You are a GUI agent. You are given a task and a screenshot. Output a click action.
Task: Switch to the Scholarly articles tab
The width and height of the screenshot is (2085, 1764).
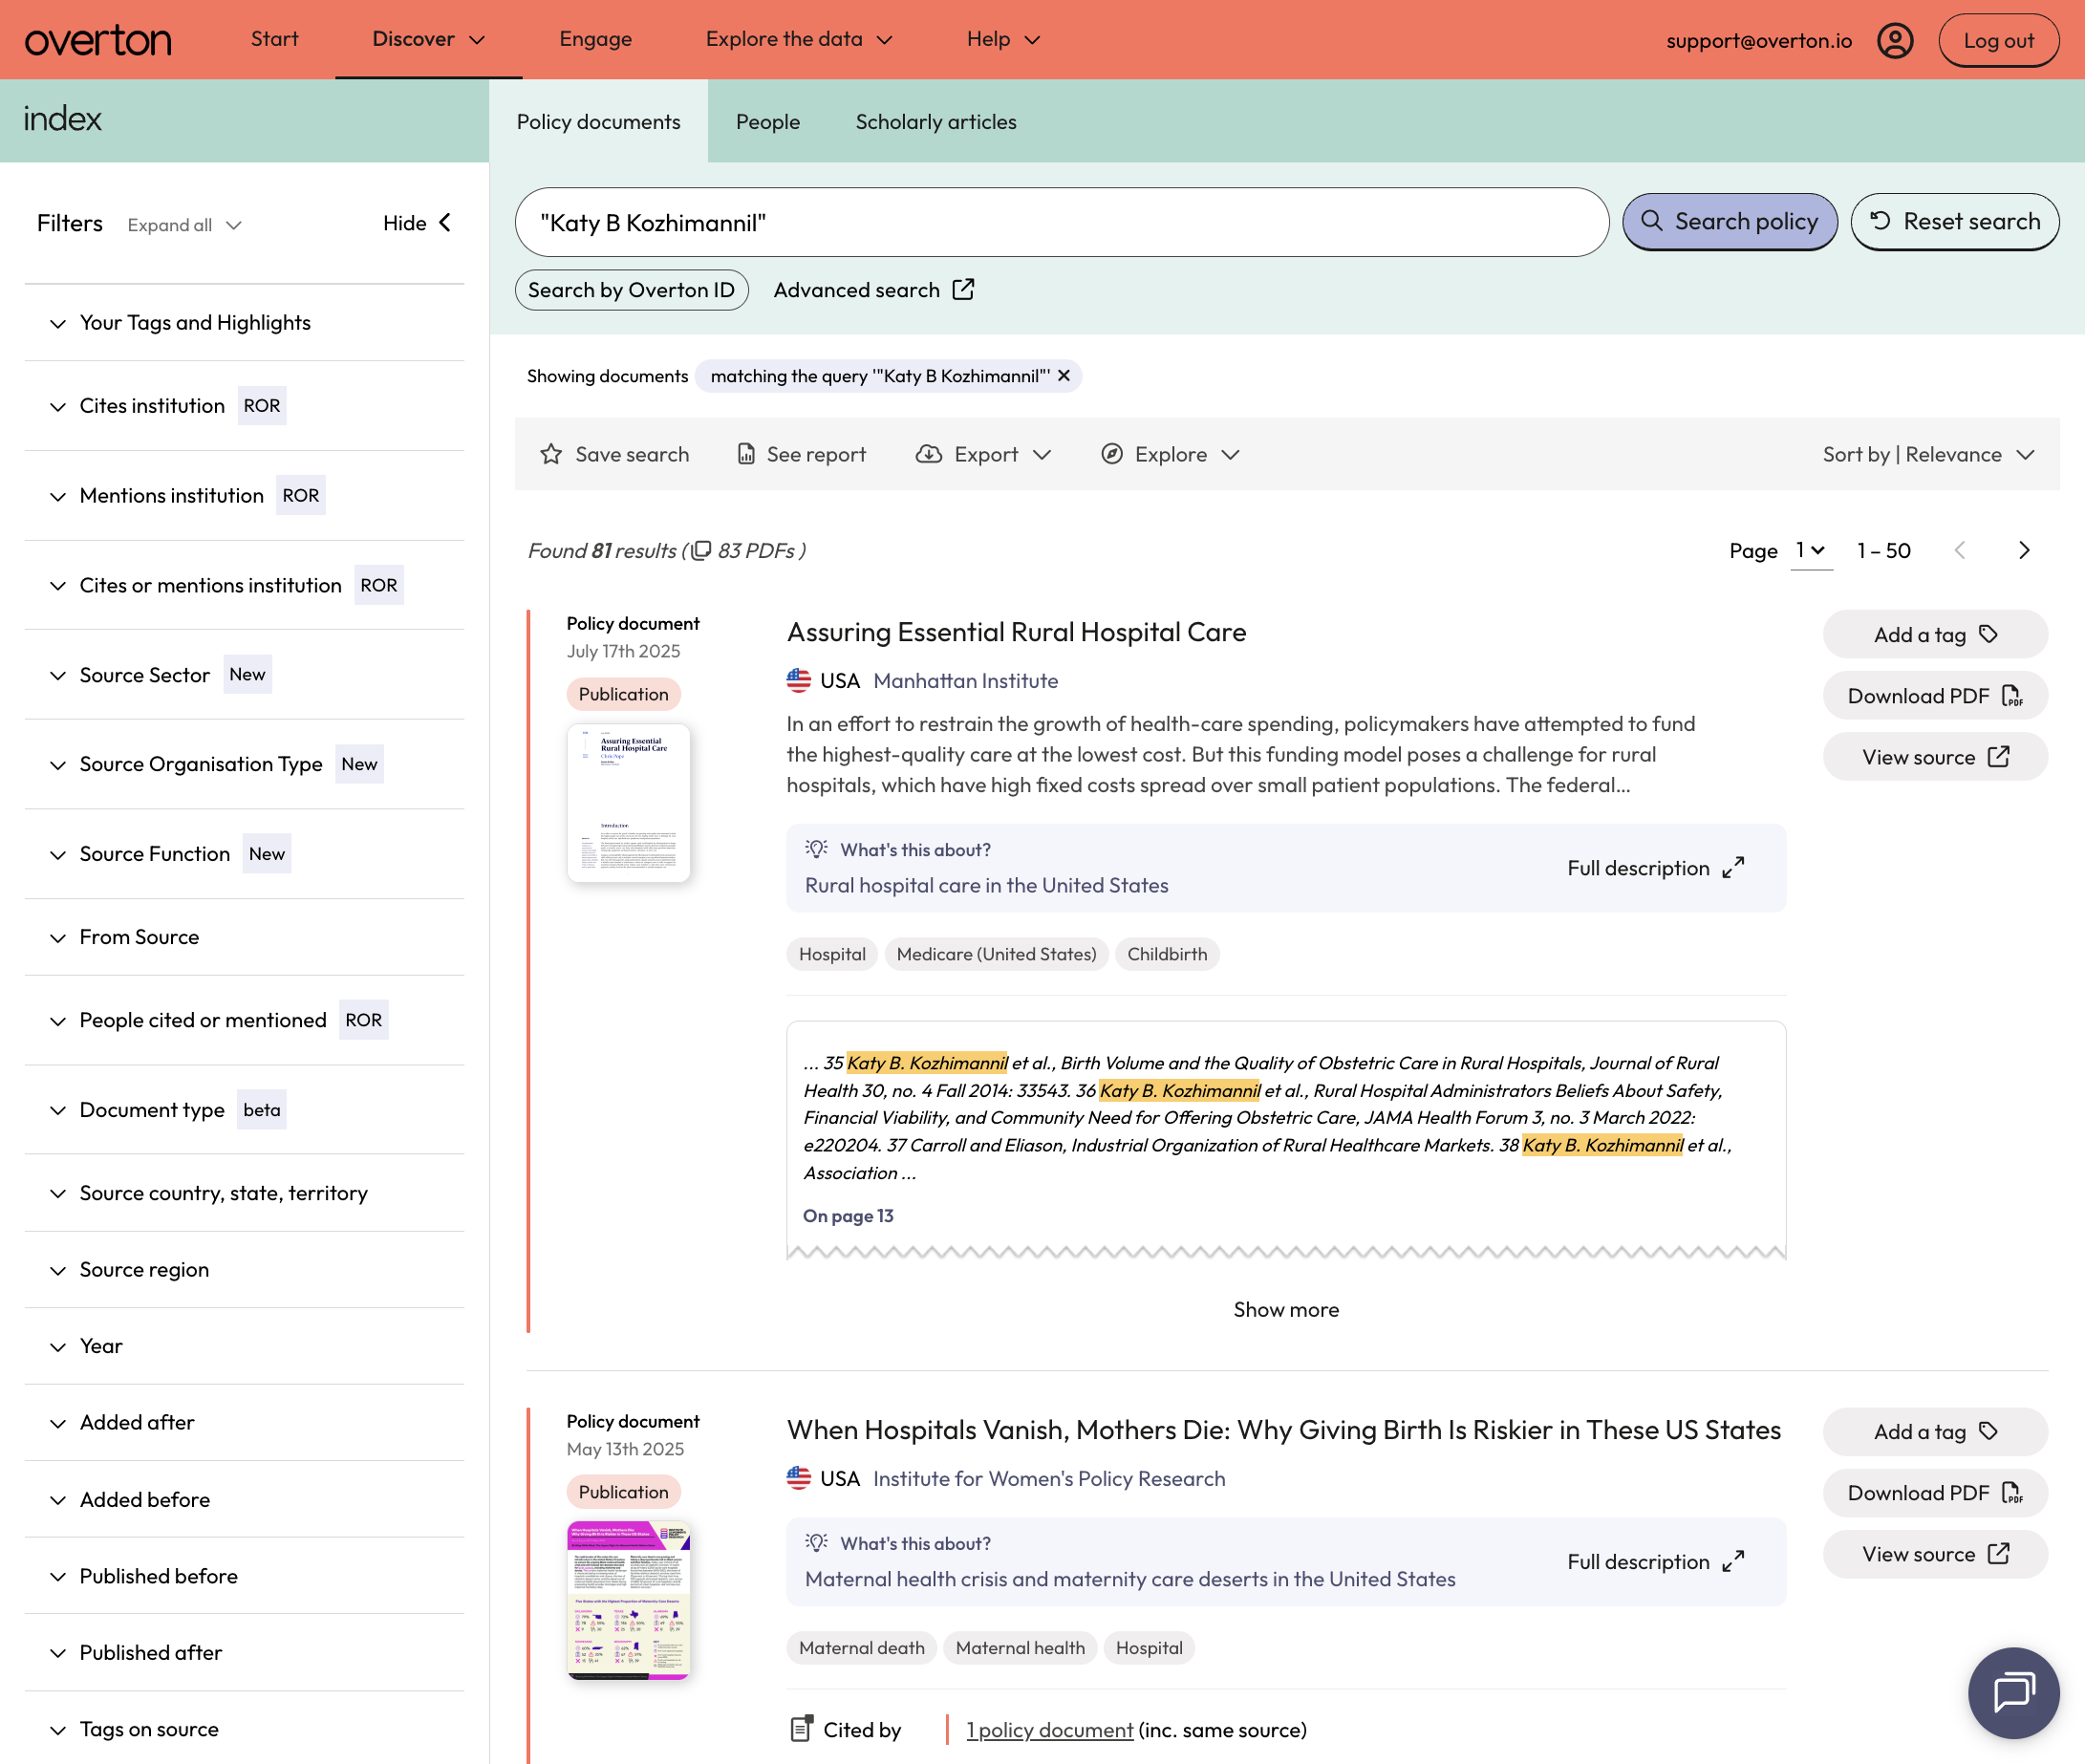click(x=935, y=121)
